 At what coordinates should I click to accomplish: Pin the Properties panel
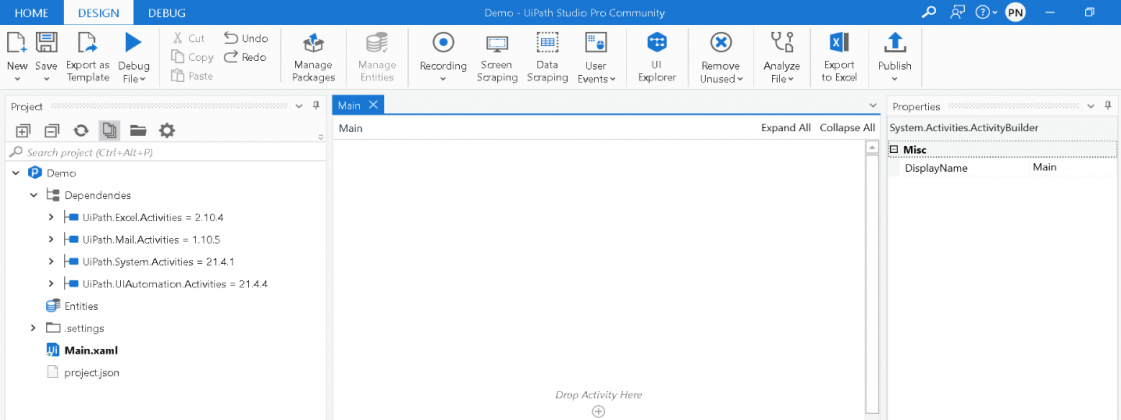(x=1107, y=106)
